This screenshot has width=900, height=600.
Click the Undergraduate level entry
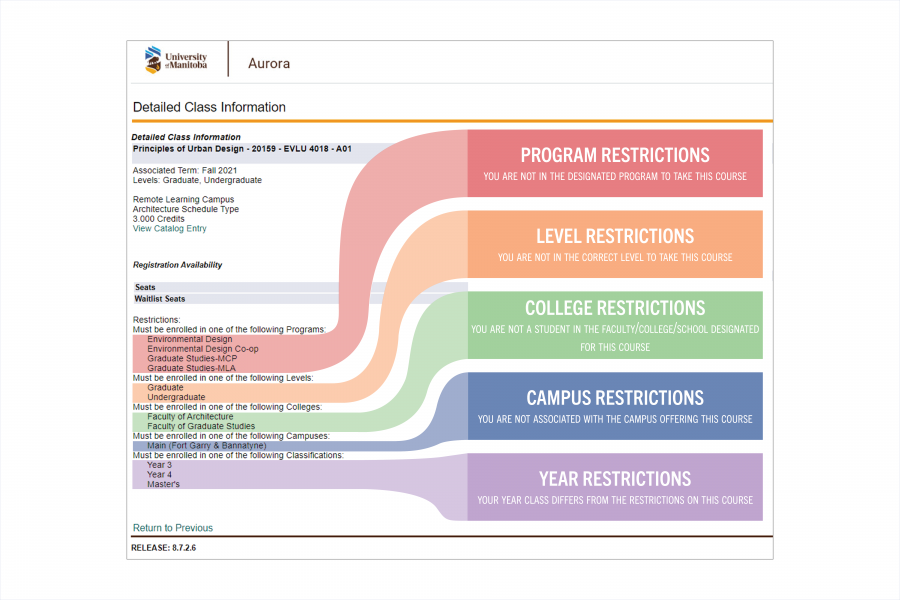(x=176, y=397)
